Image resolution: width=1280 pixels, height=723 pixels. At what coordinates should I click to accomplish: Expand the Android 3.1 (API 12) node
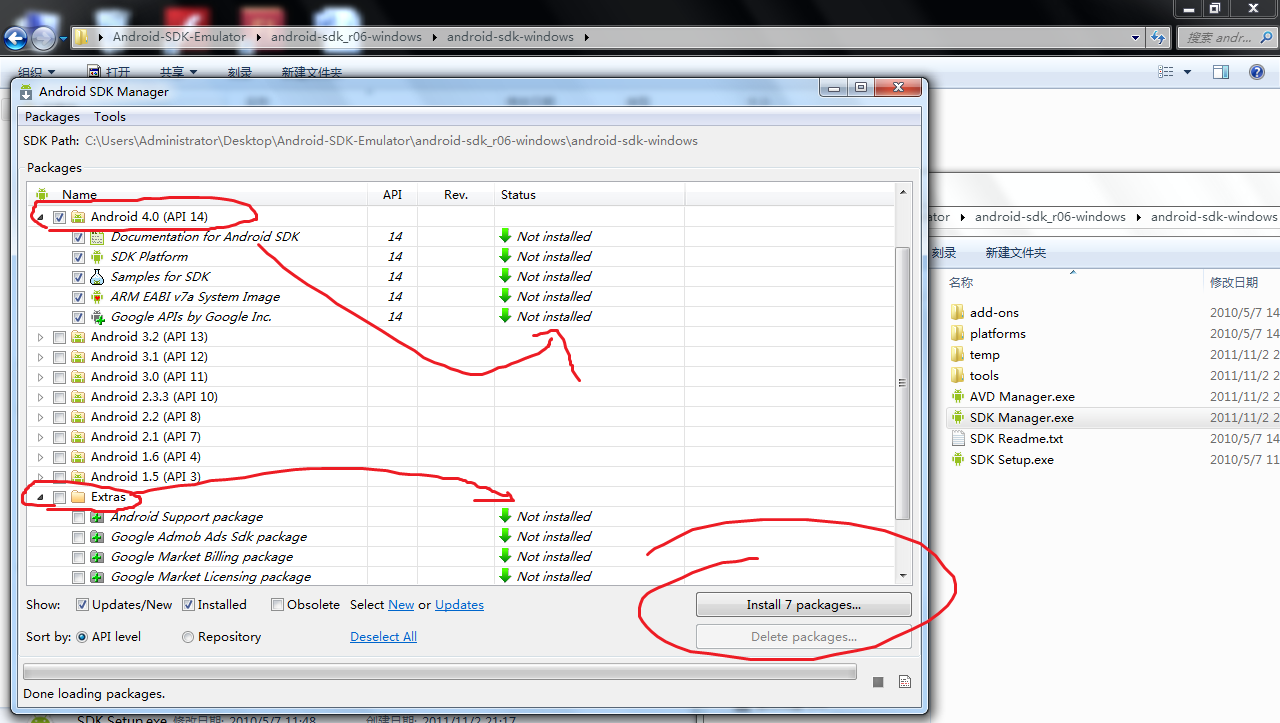pos(40,357)
